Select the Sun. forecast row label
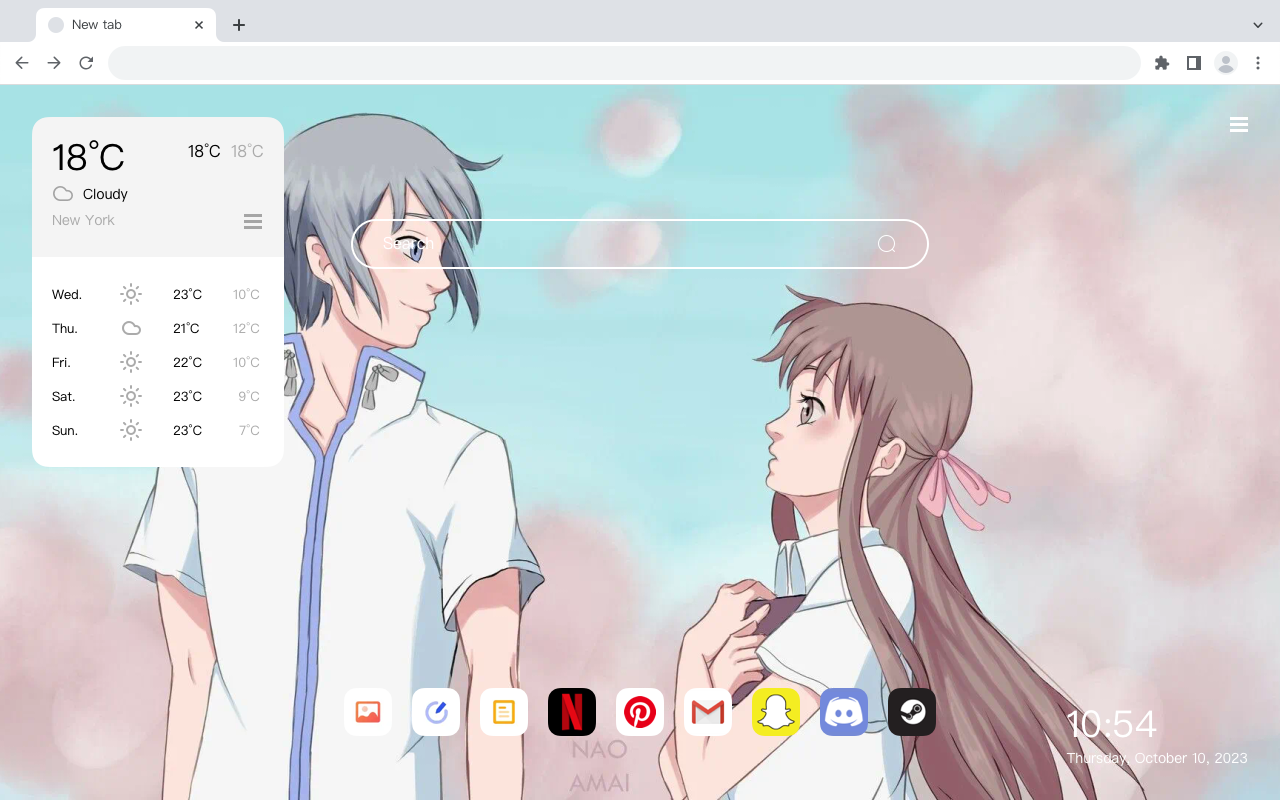The width and height of the screenshot is (1280, 800). [65, 430]
